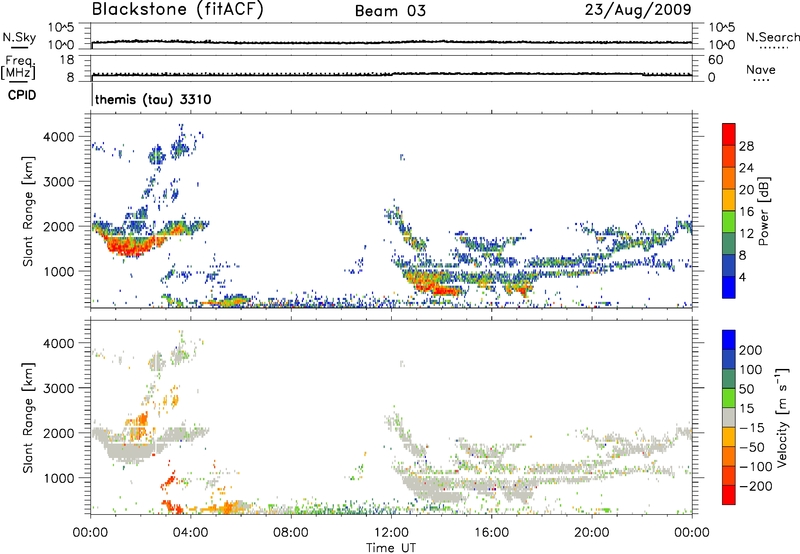Click the '3000' tick in the power panel
Screen dimensions: 800x554
click(59, 182)
